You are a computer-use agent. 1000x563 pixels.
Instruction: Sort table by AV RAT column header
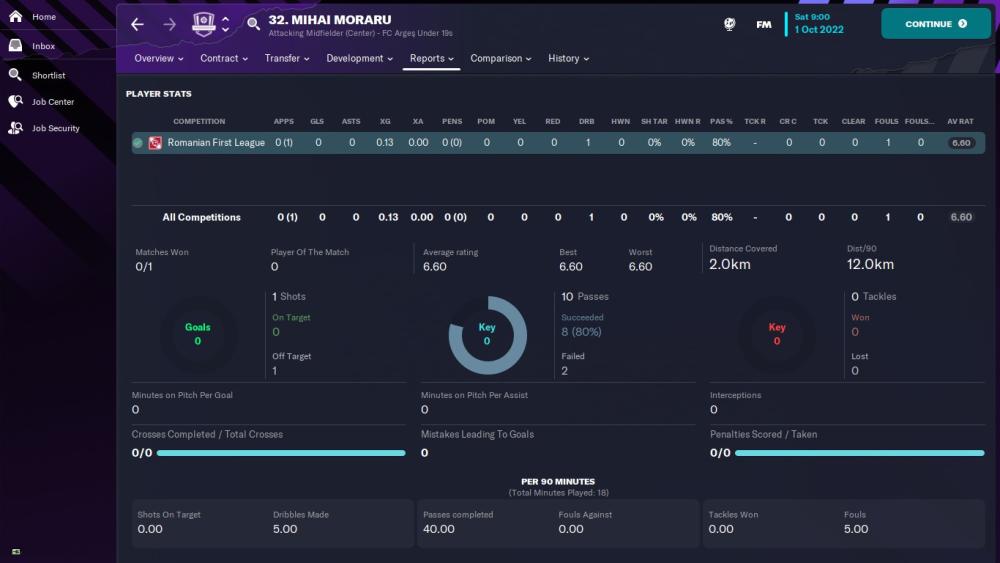click(x=960, y=121)
